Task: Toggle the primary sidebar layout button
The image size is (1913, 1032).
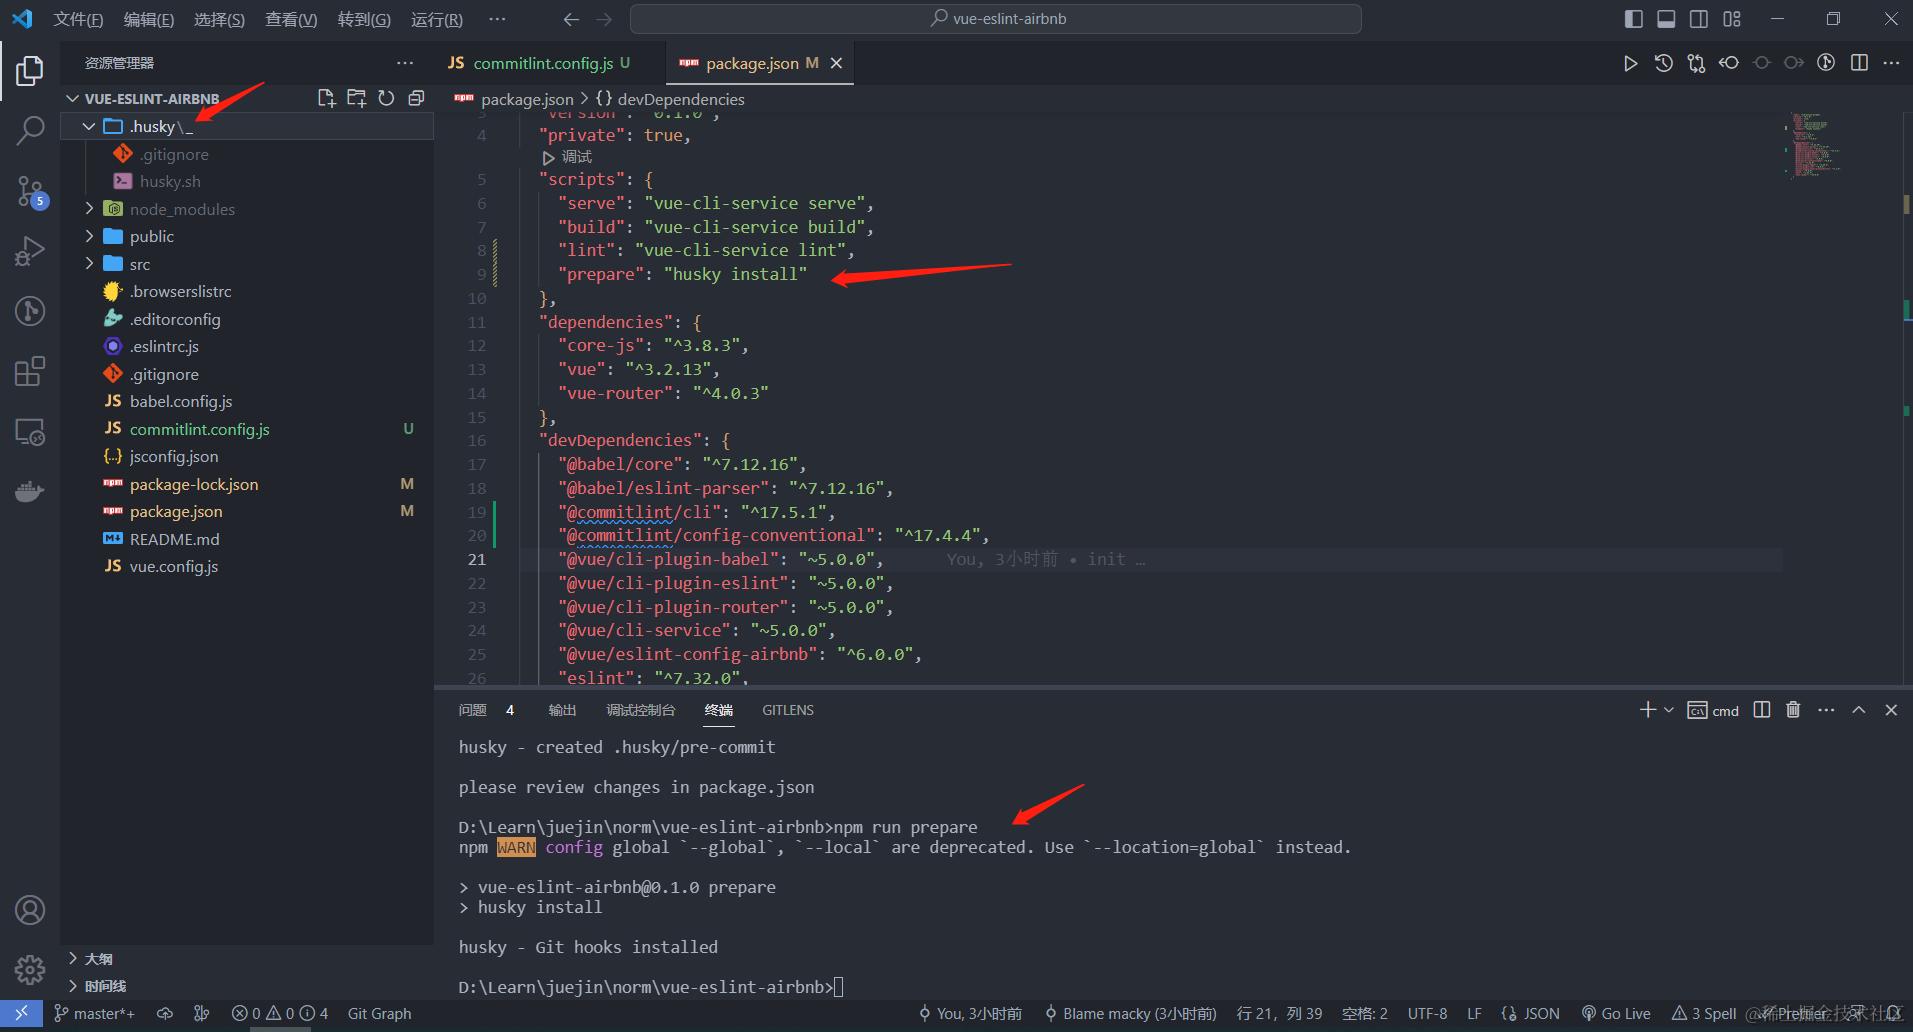Action: [1634, 19]
